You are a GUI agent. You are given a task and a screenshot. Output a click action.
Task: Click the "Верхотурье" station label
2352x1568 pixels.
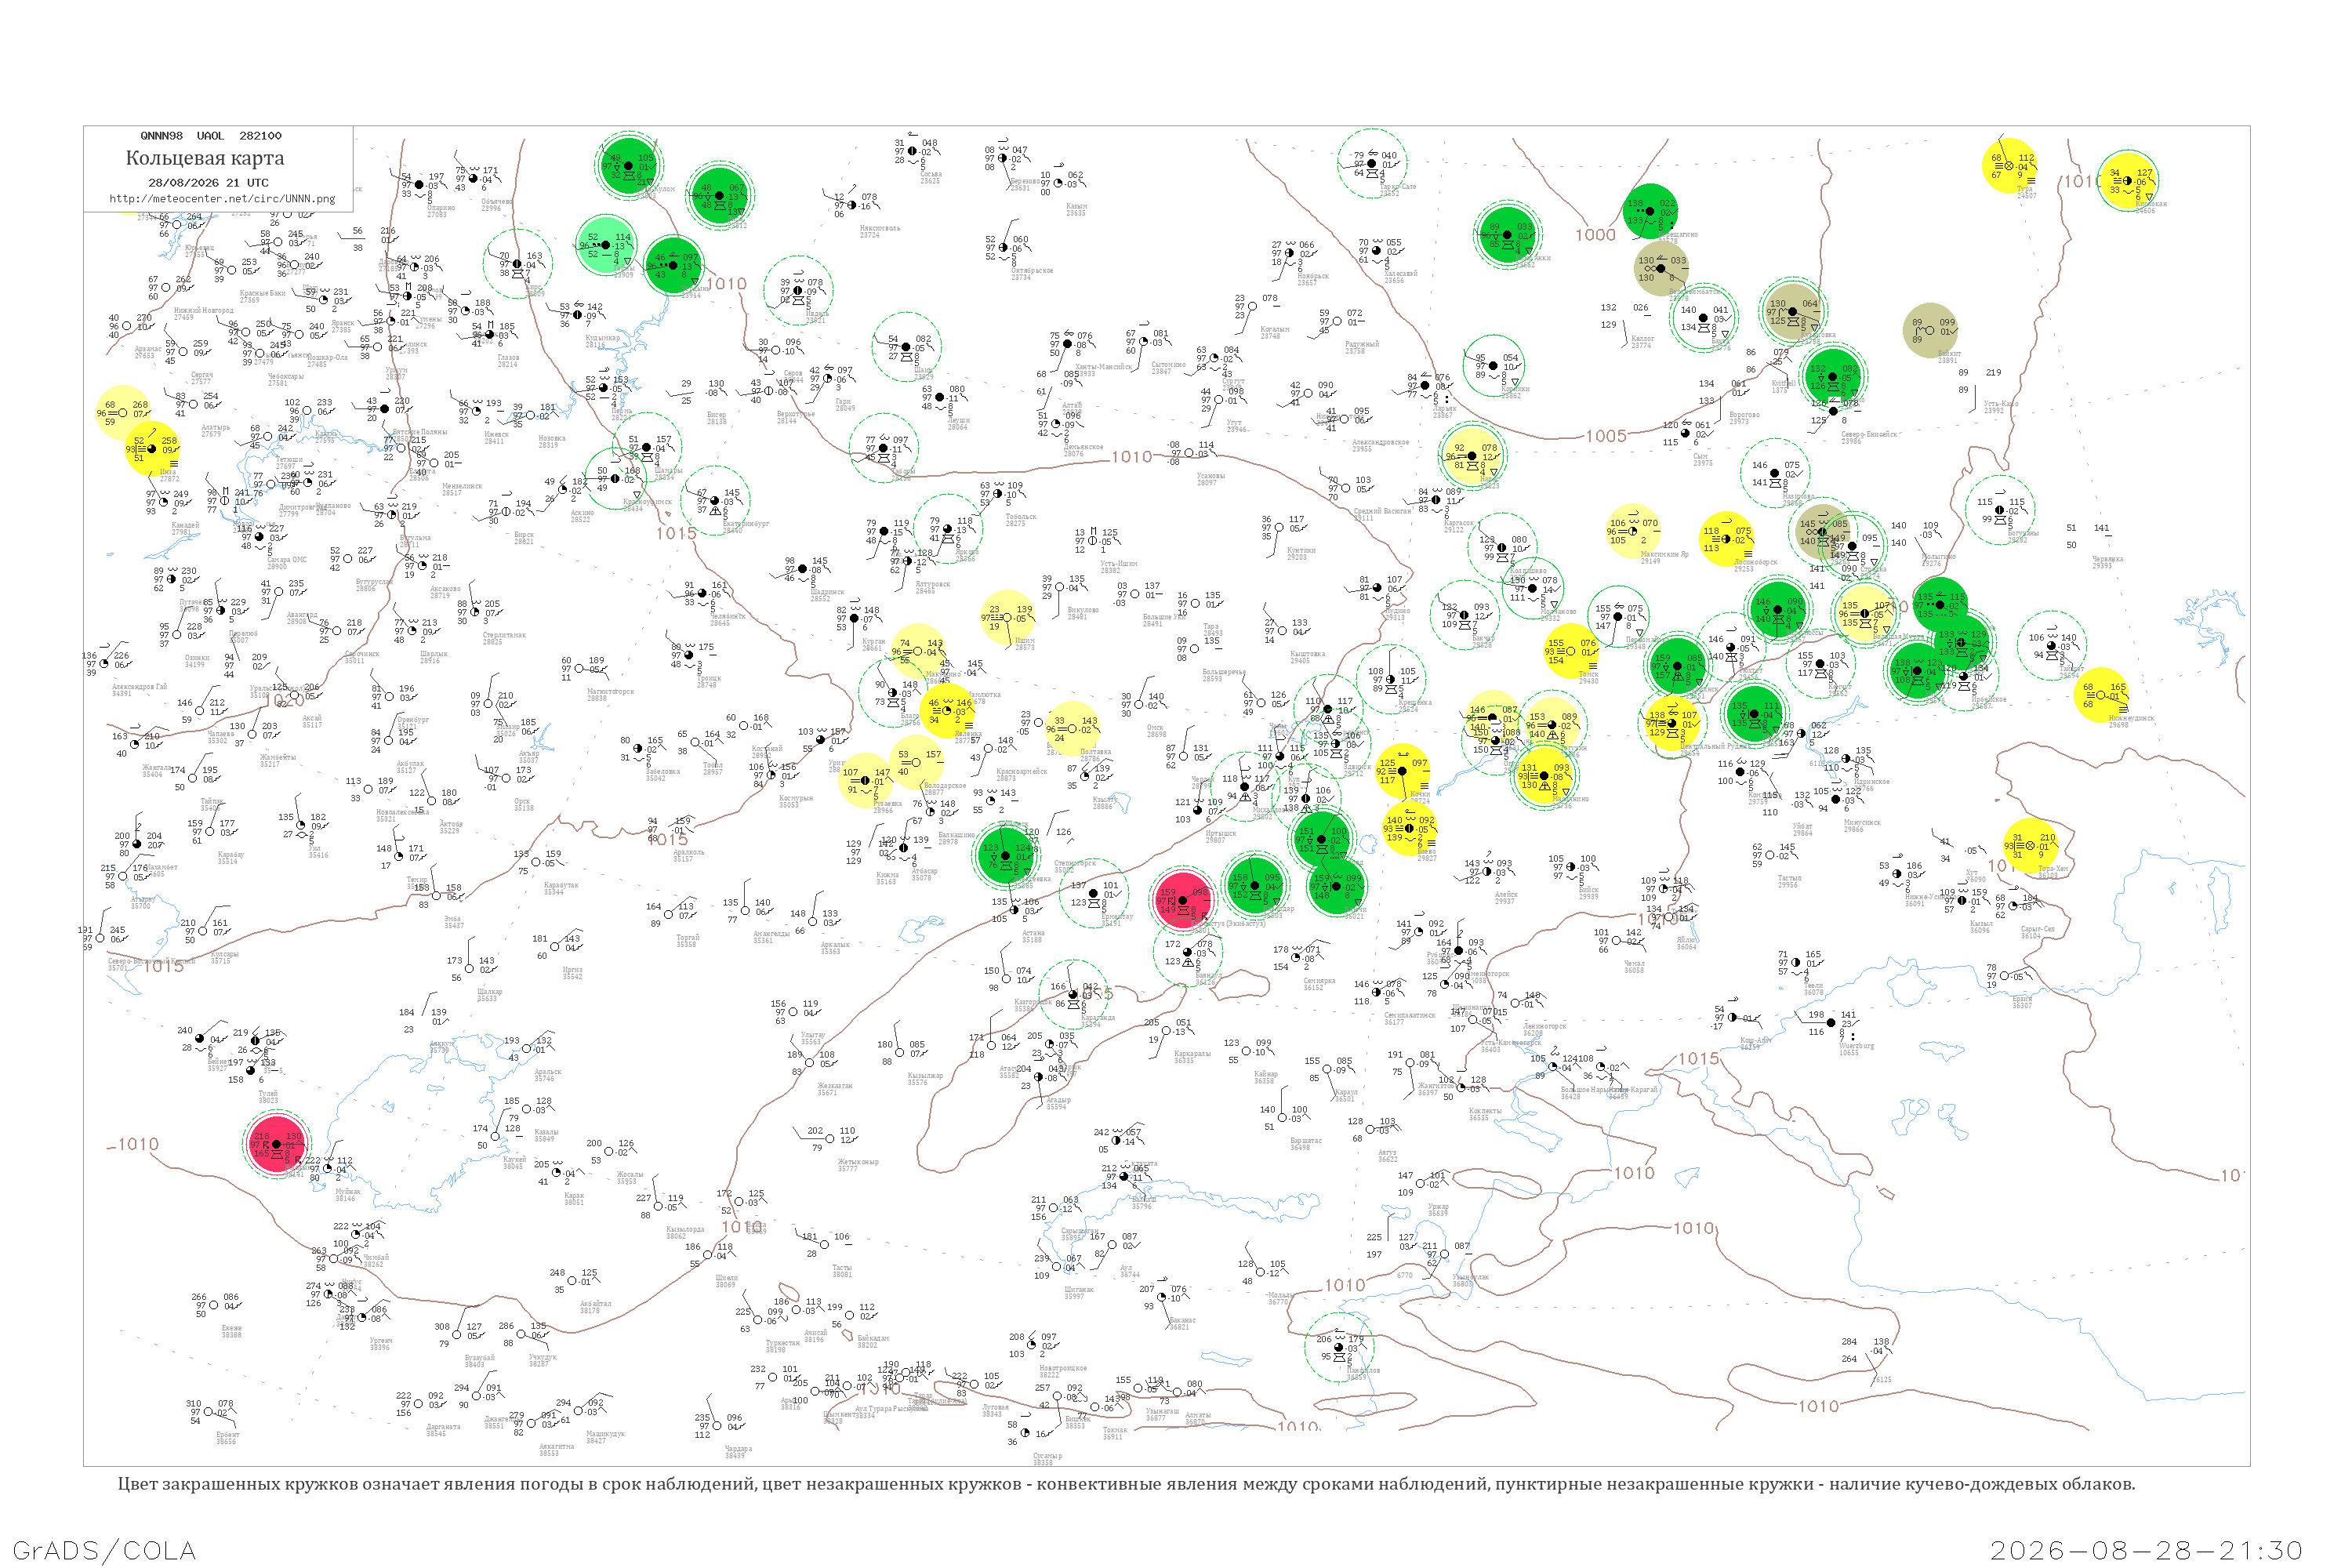[x=796, y=414]
